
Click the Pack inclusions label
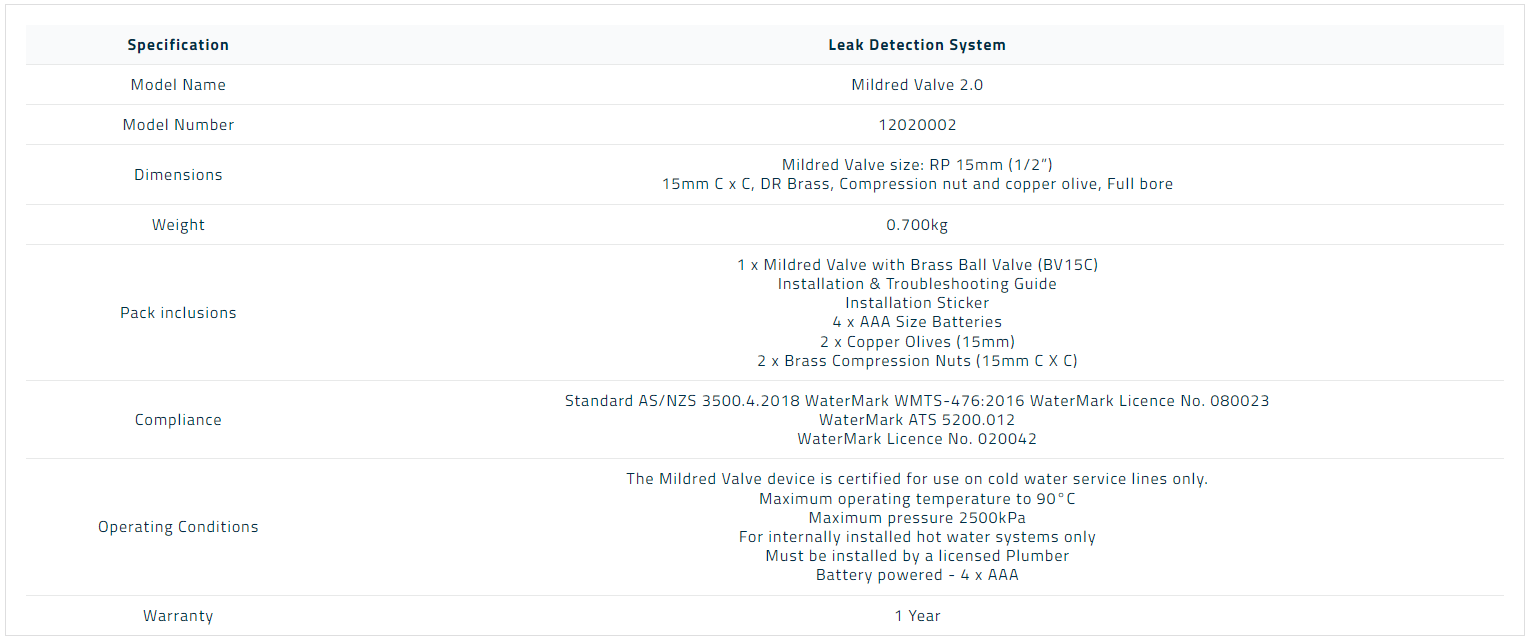pos(178,313)
